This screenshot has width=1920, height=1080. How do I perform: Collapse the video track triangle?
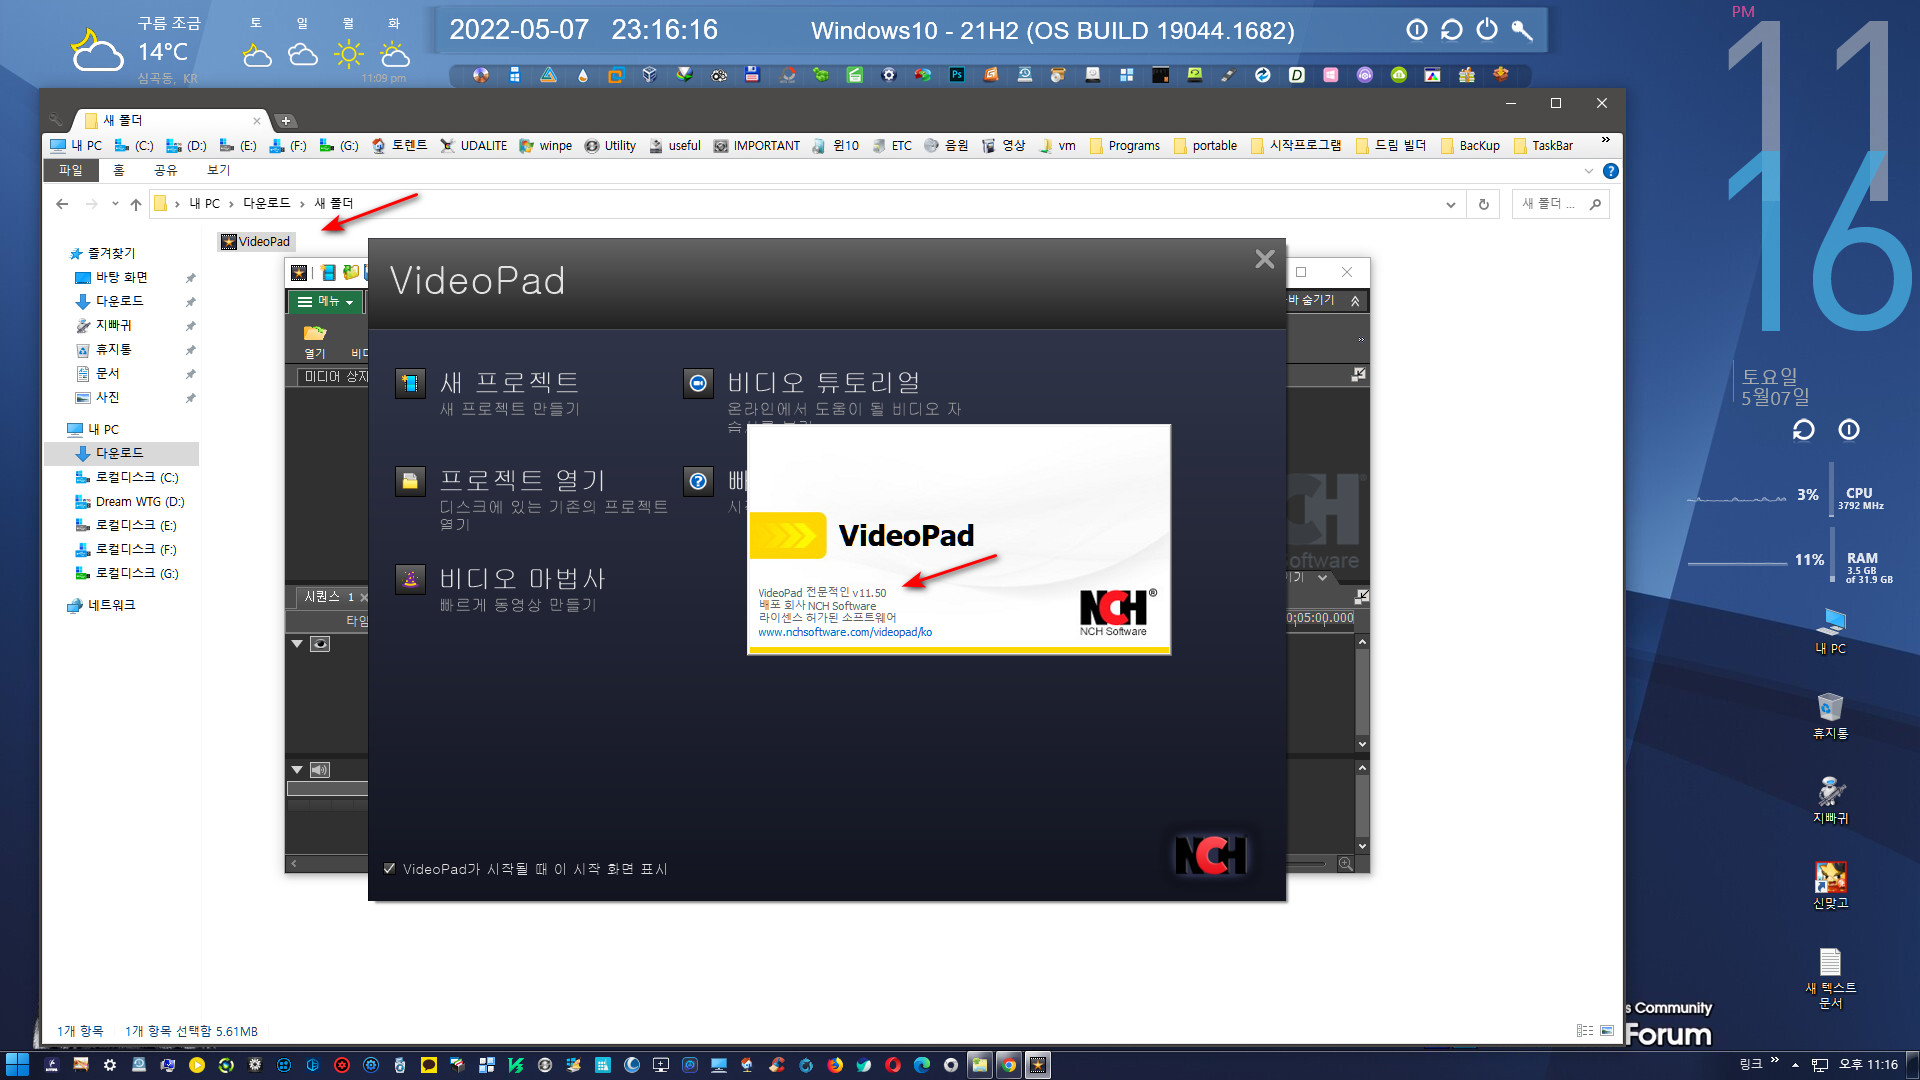297,644
